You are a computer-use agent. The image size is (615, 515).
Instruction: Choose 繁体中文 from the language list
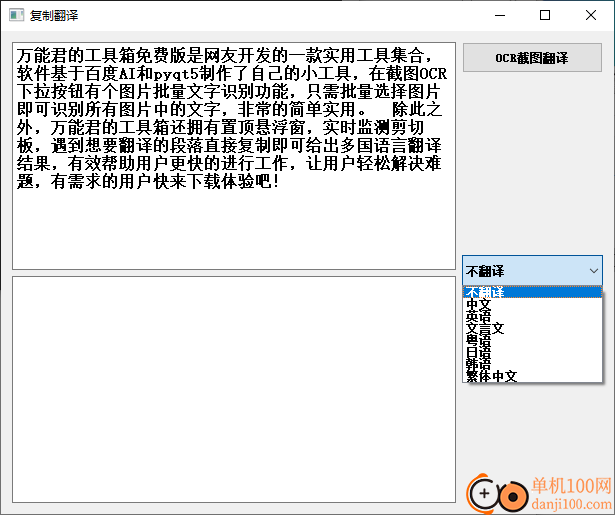tap(532, 376)
